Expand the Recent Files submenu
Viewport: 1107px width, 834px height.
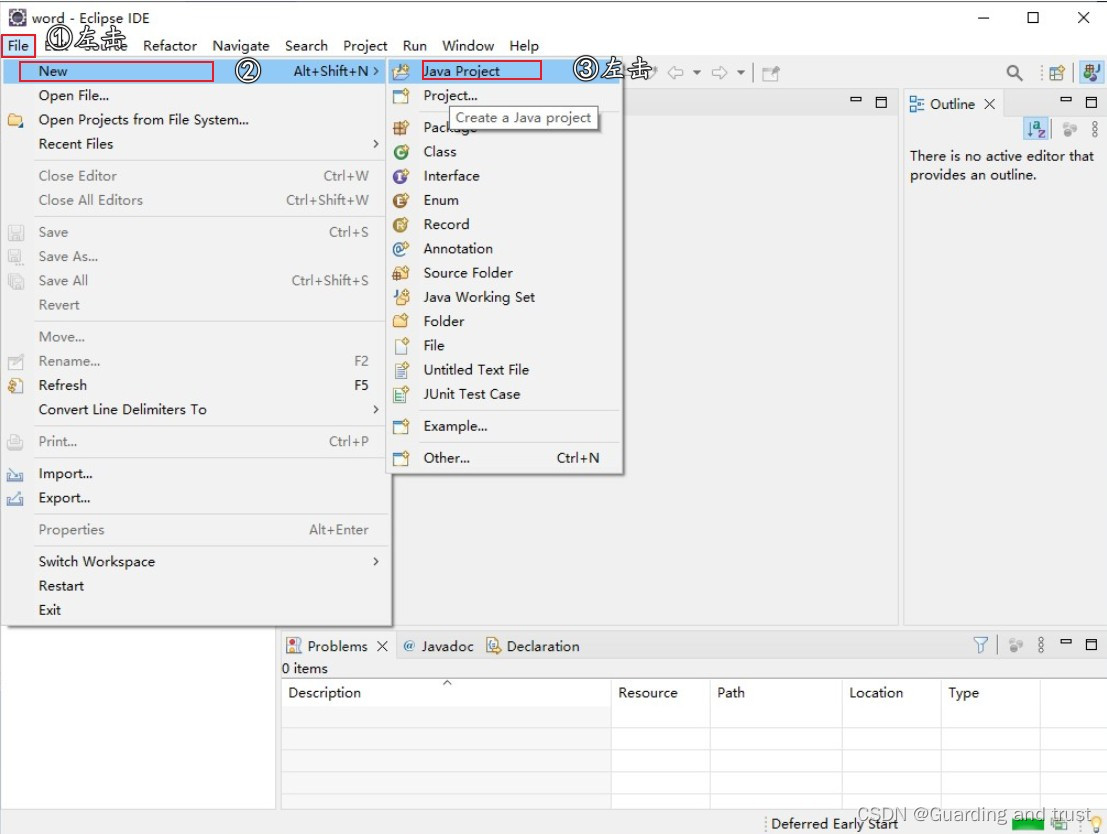click(196, 143)
